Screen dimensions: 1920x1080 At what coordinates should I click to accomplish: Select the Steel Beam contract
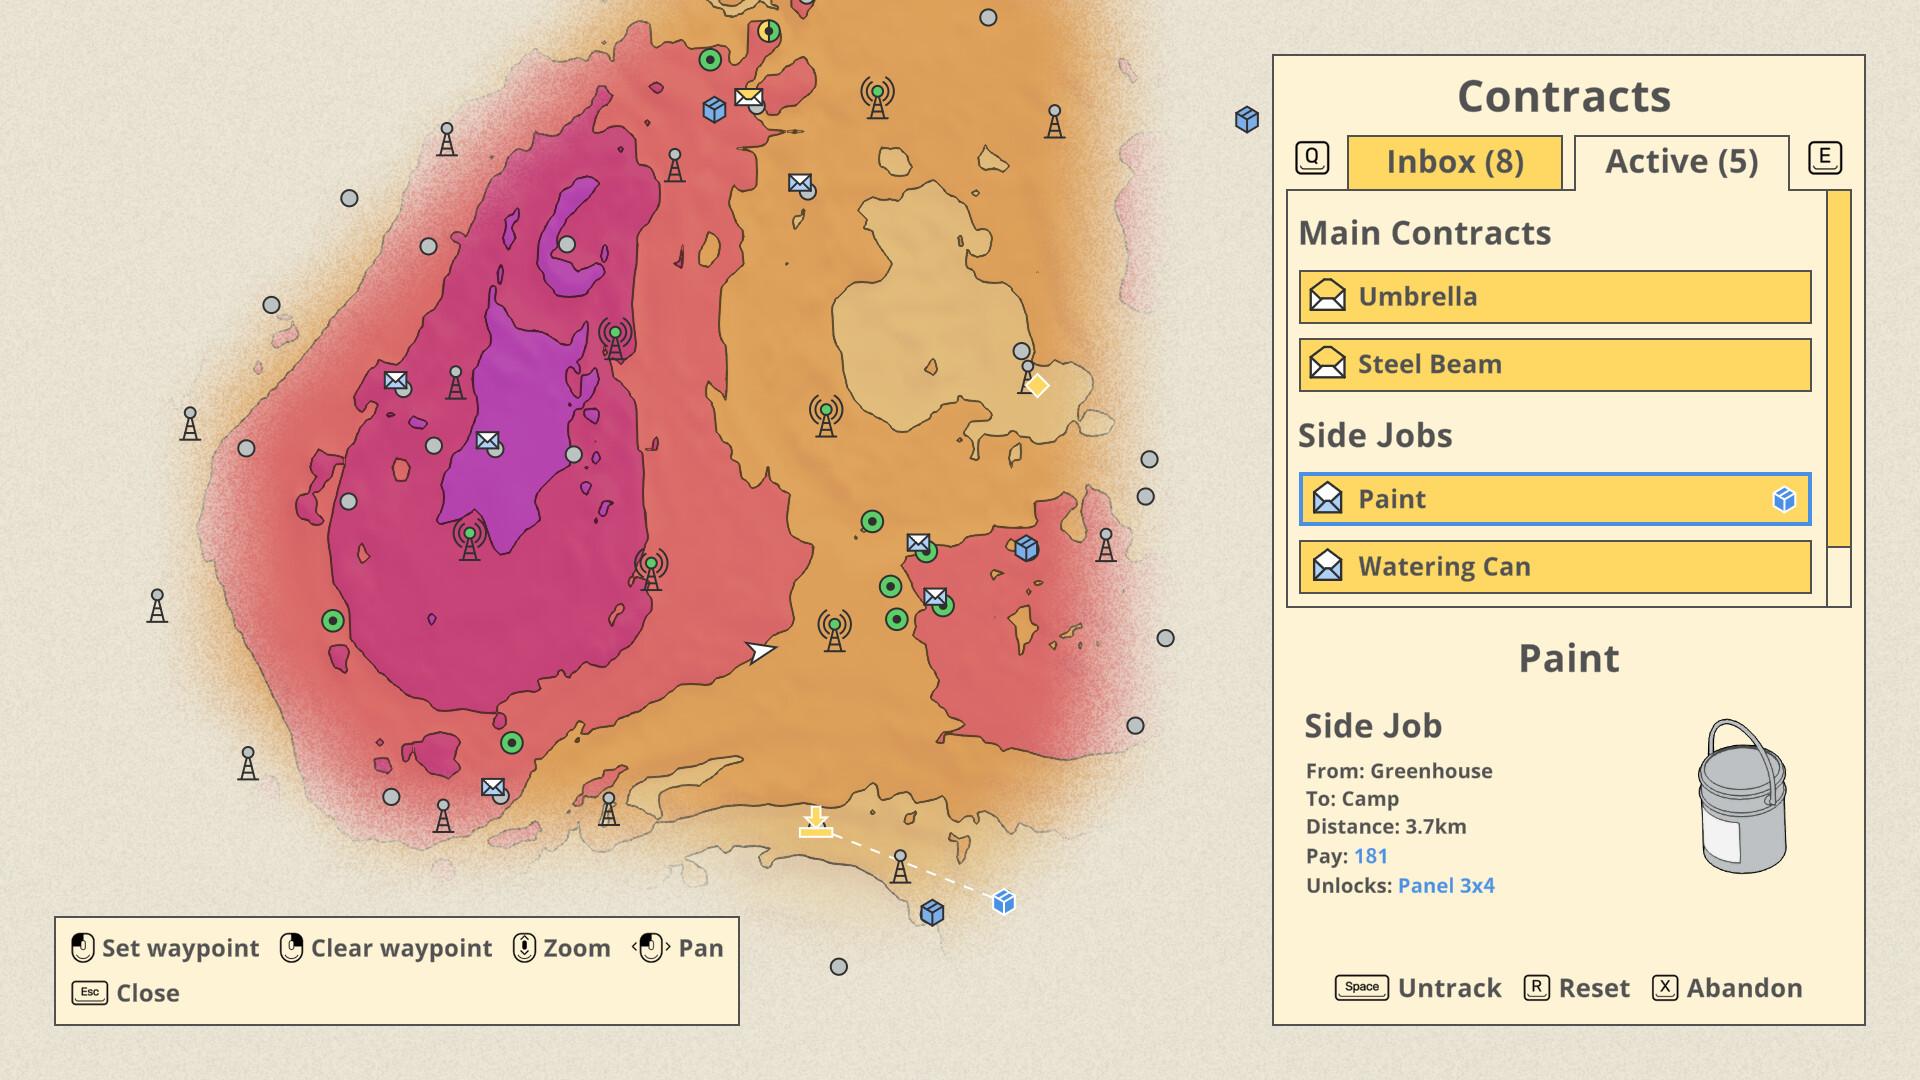point(1554,365)
